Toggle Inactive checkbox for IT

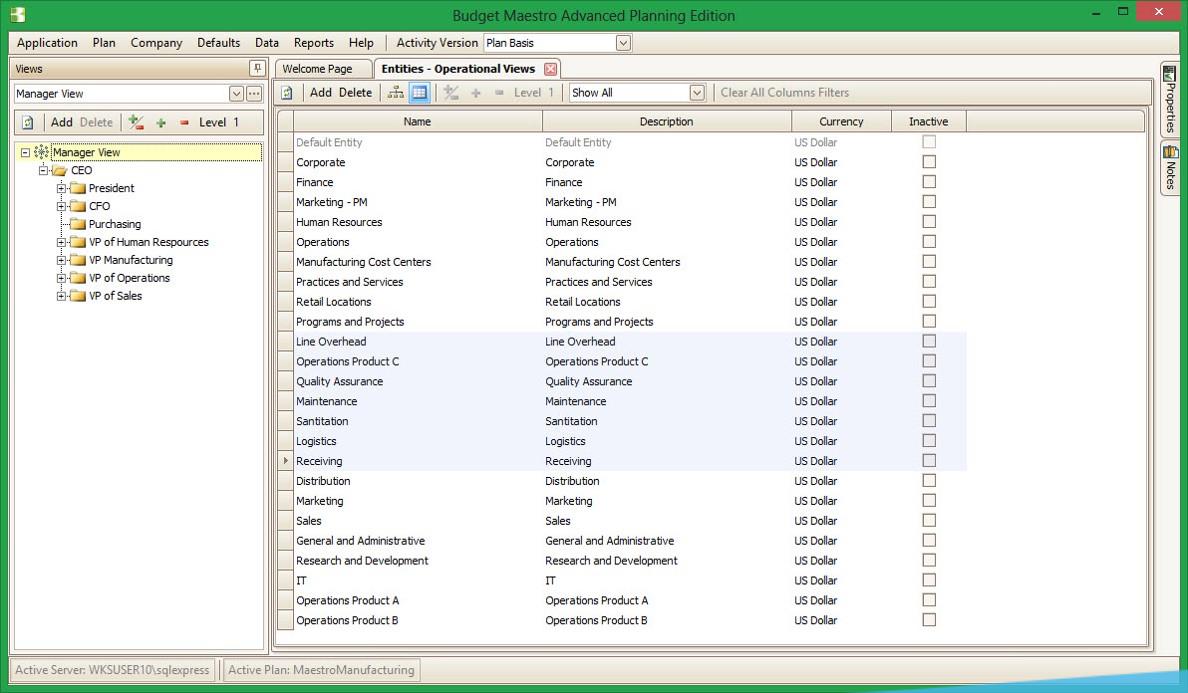click(x=929, y=580)
